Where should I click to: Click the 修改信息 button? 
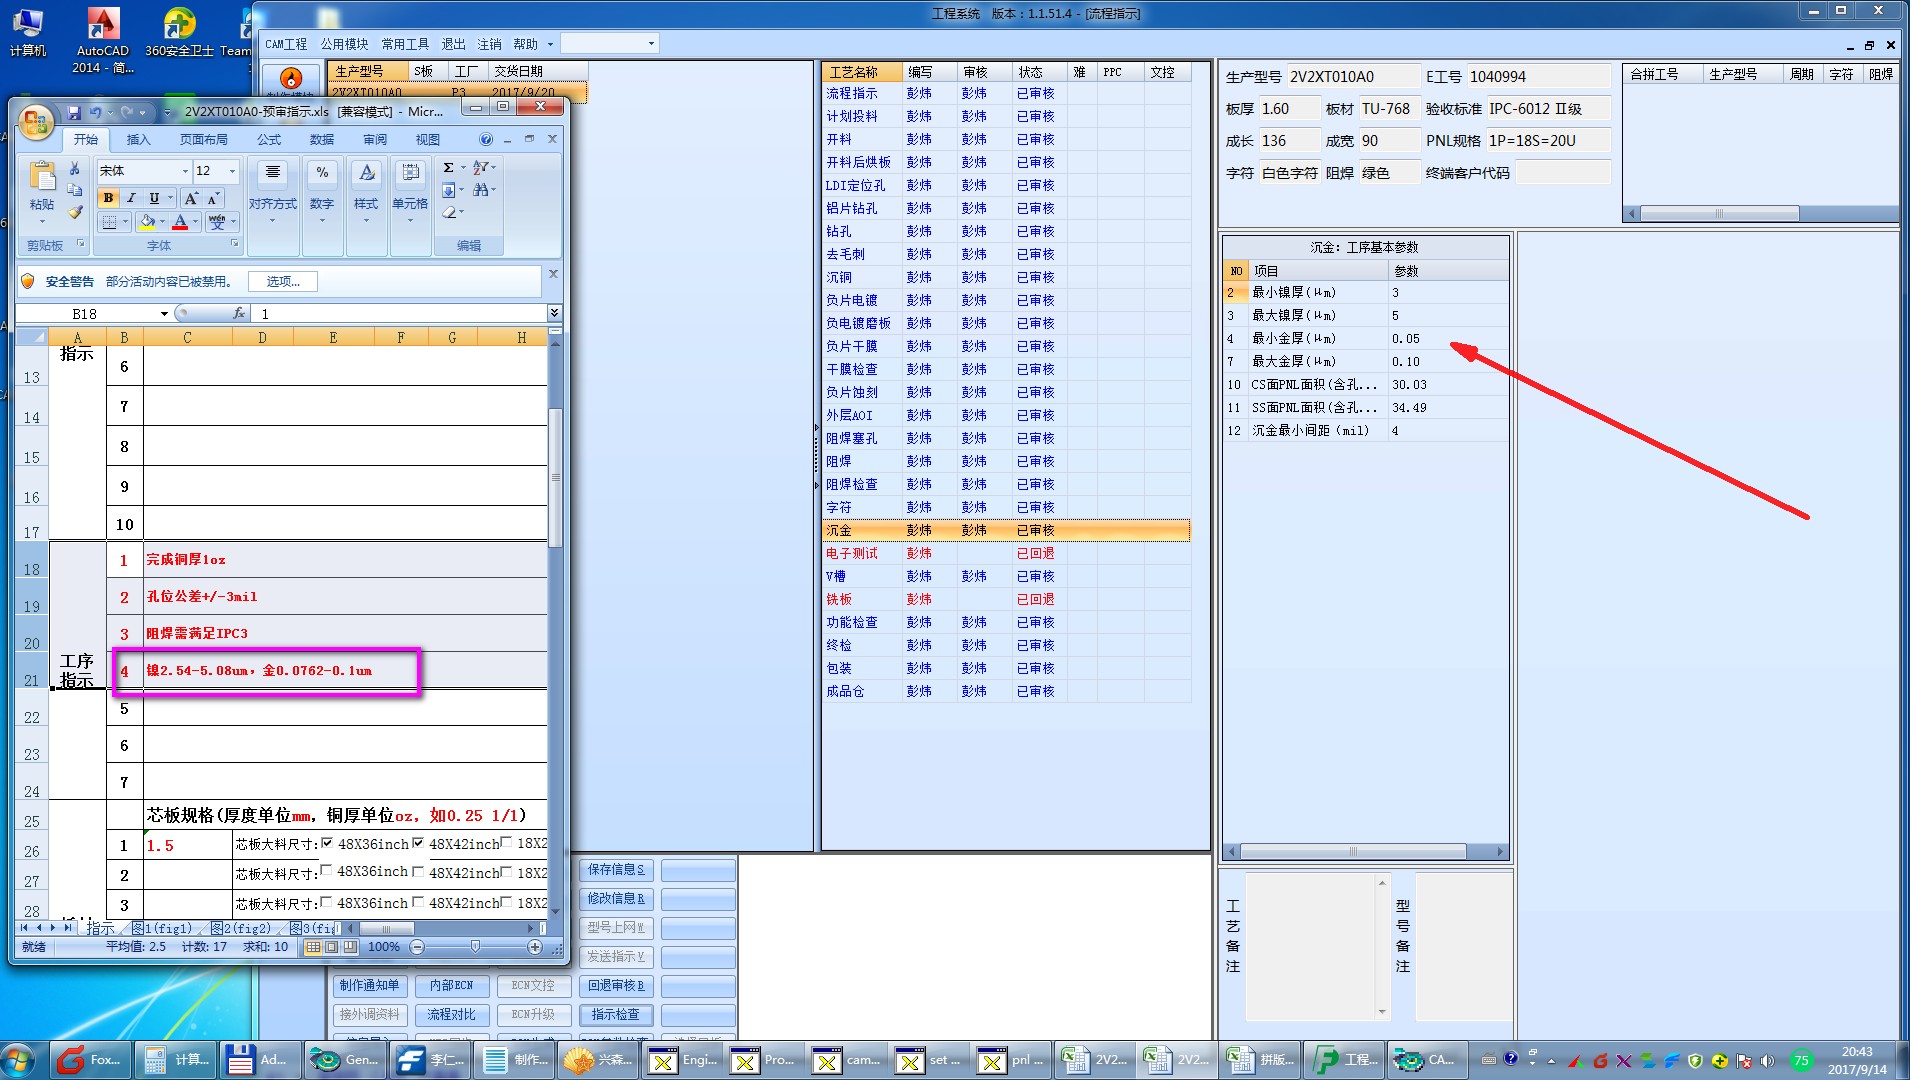click(616, 899)
